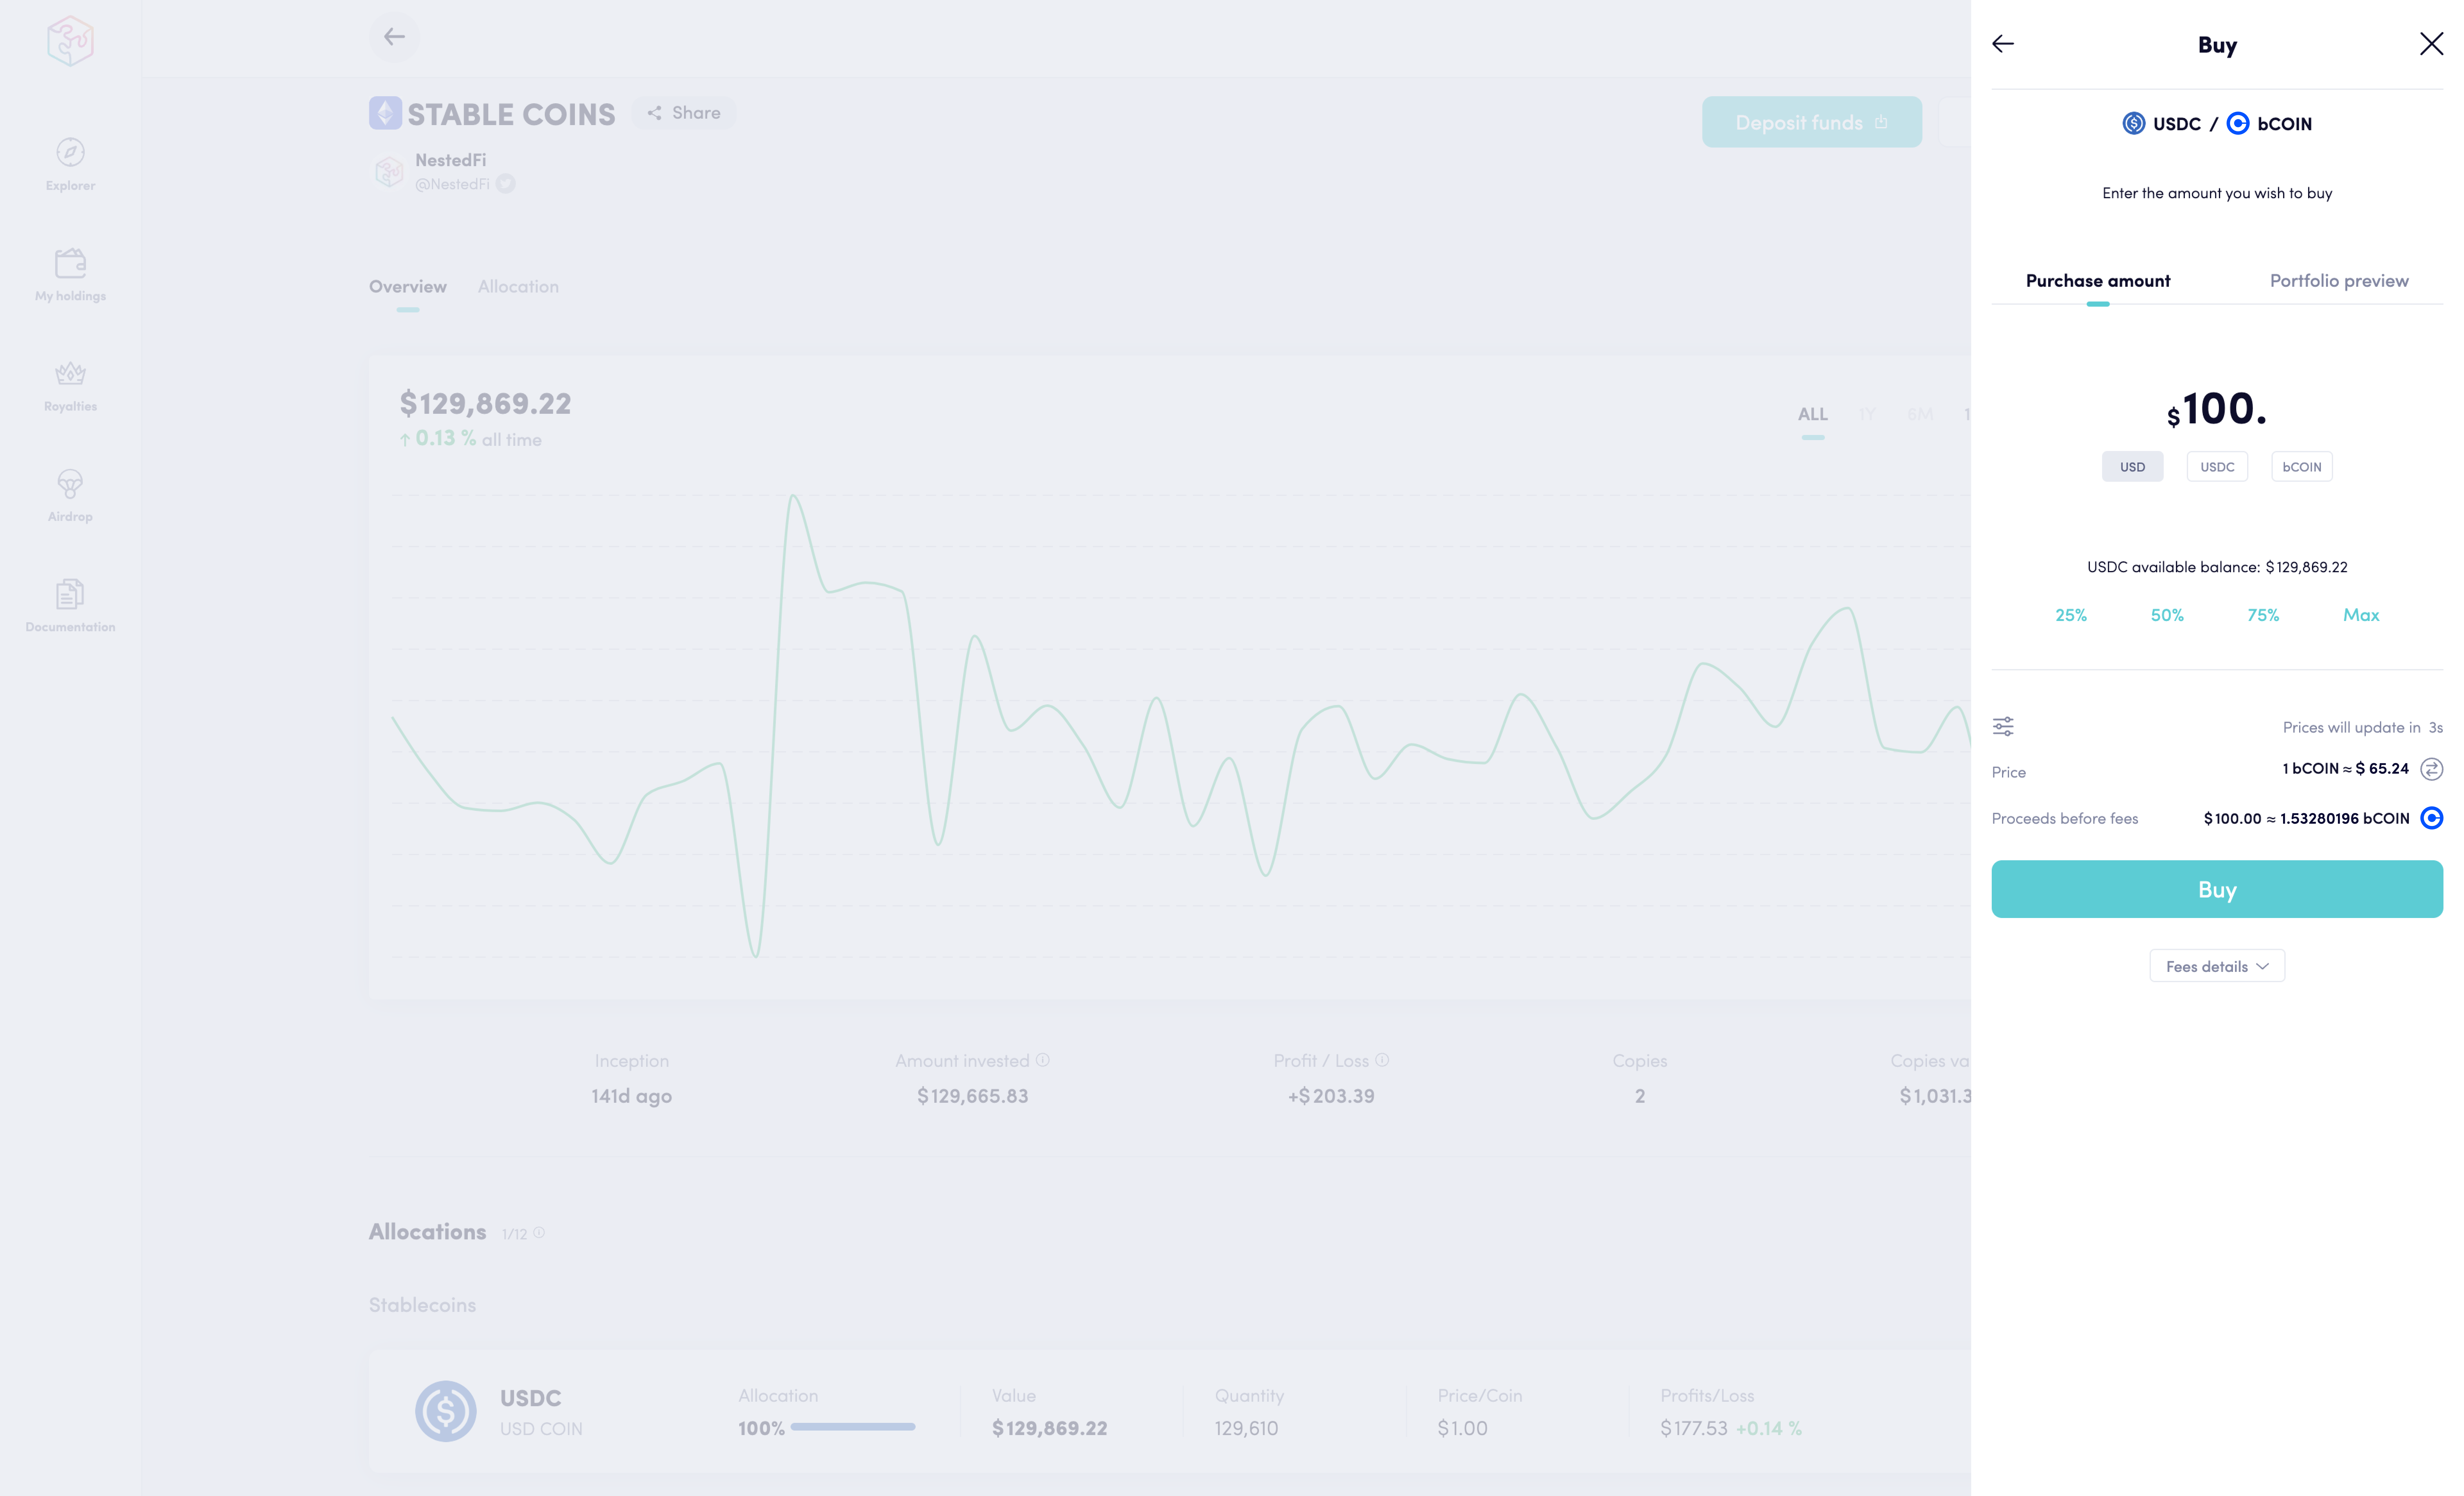Click the $100. amount input field
This screenshot has height=1496, width=2464.
click(2217, 409)
